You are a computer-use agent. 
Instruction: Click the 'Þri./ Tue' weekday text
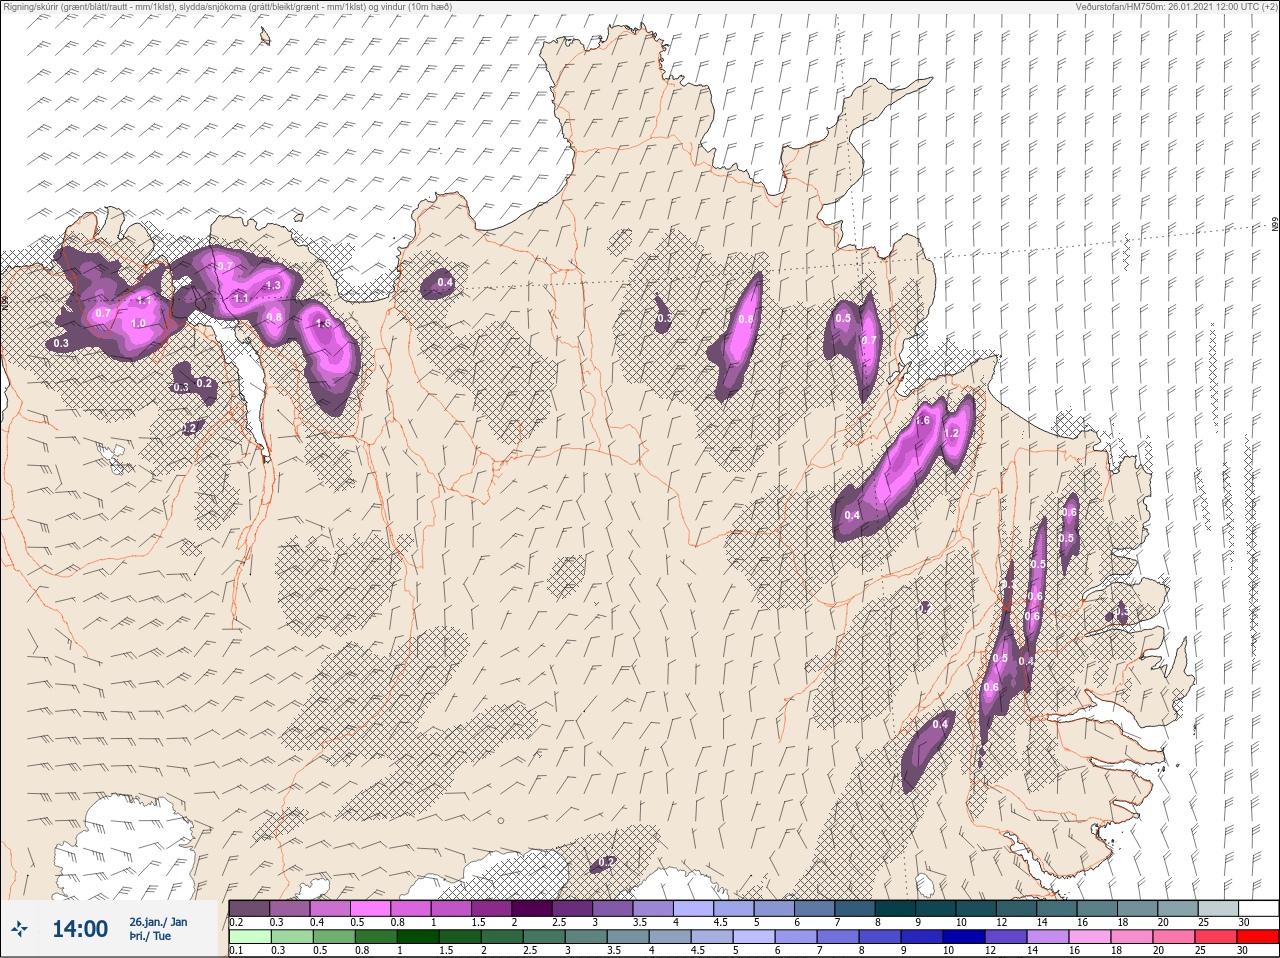tap(150, 936)
